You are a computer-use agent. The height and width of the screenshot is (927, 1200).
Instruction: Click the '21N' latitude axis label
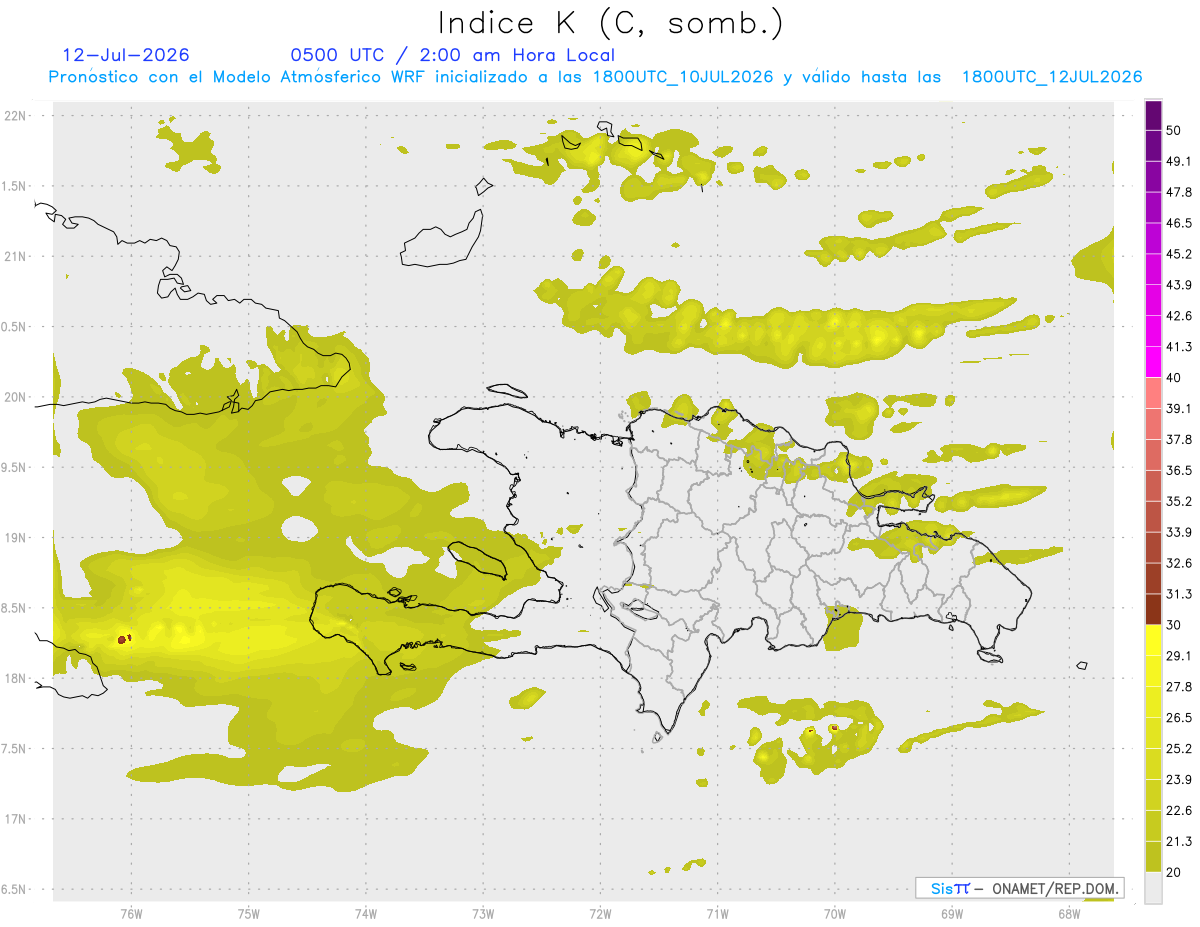17,257
